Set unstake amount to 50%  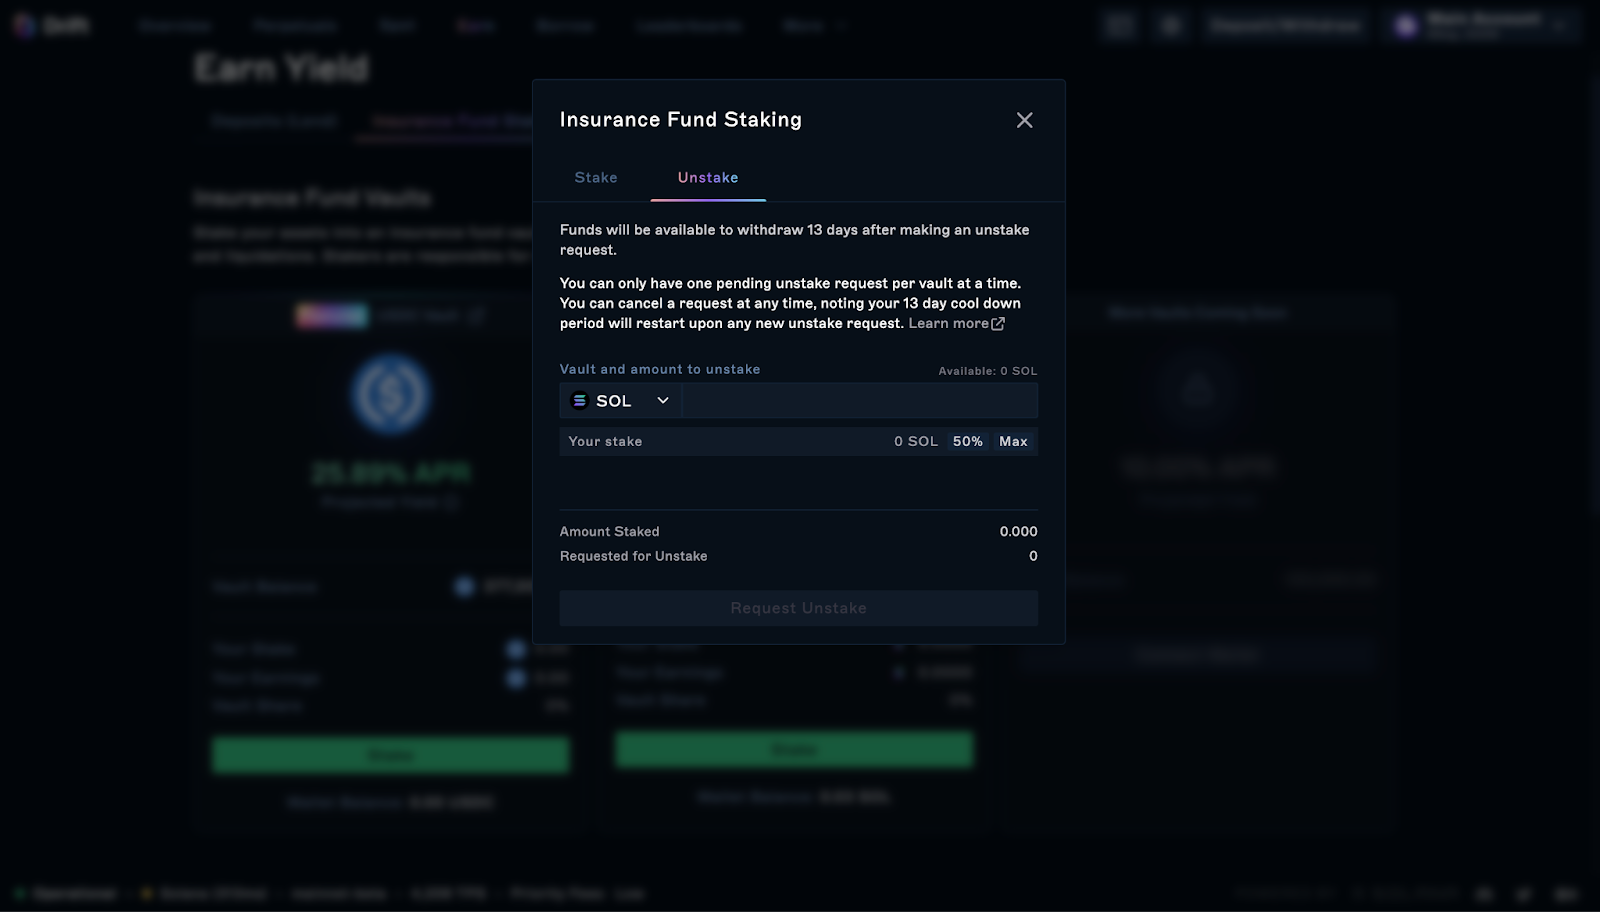[x=967, y=442]
